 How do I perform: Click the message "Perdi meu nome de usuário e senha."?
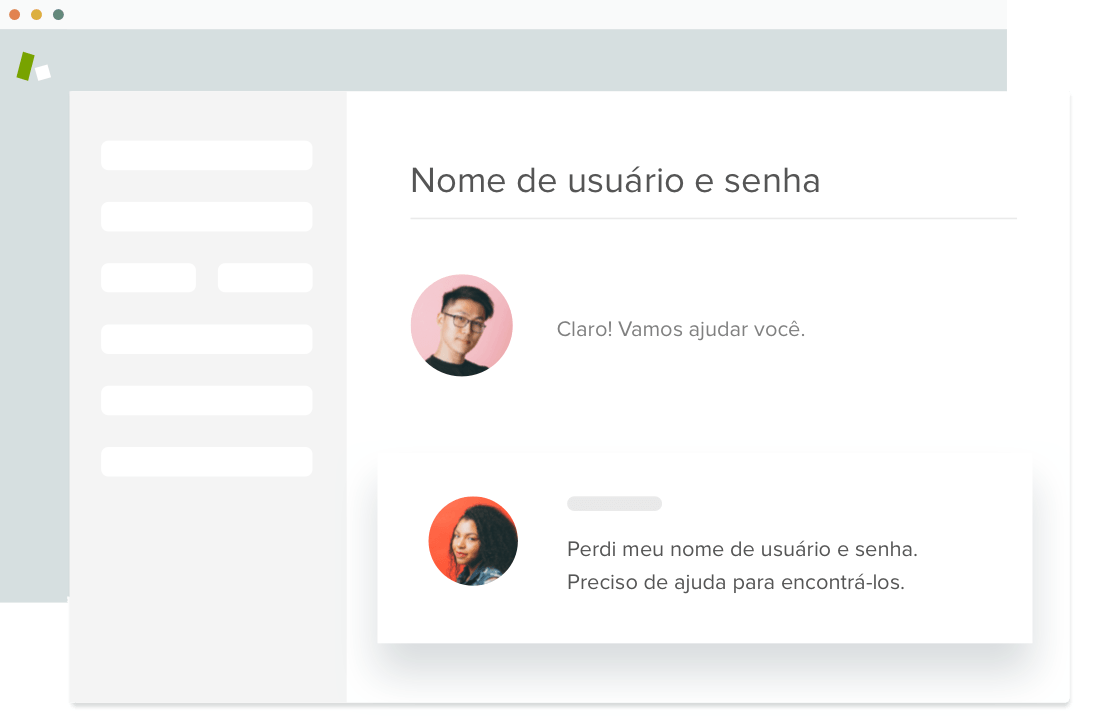point(743,549)
